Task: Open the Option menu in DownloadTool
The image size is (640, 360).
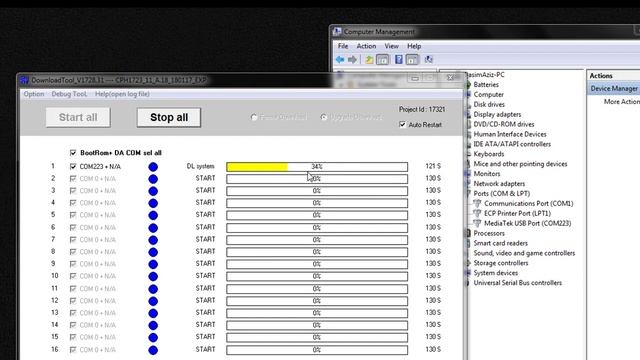Action: [x=34, y=94]
